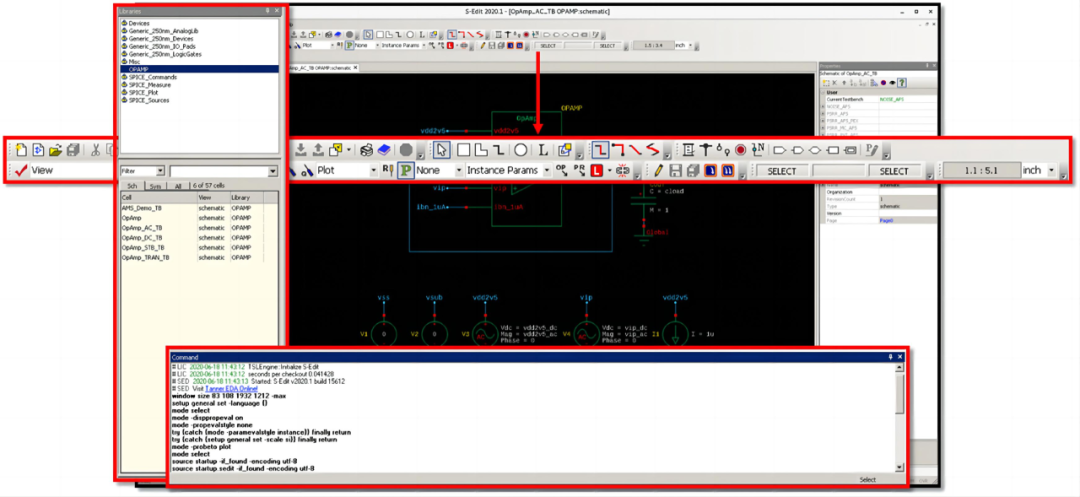The image size is (1080, 497).
Task: Pick the Polygon drawing tool
Action: tap(481, 149)
